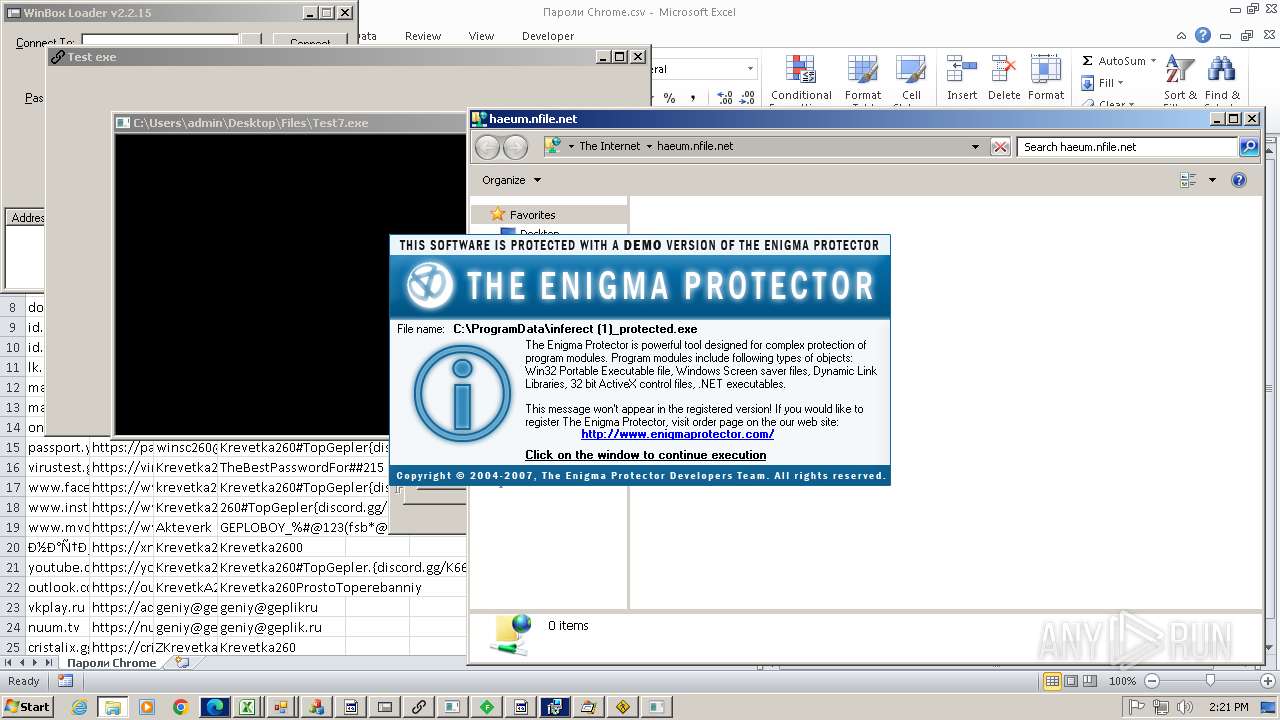Viewport: 1280px width, 720px height.
Task: Open the View ribbon tab
Action: (x=481, y=36)
